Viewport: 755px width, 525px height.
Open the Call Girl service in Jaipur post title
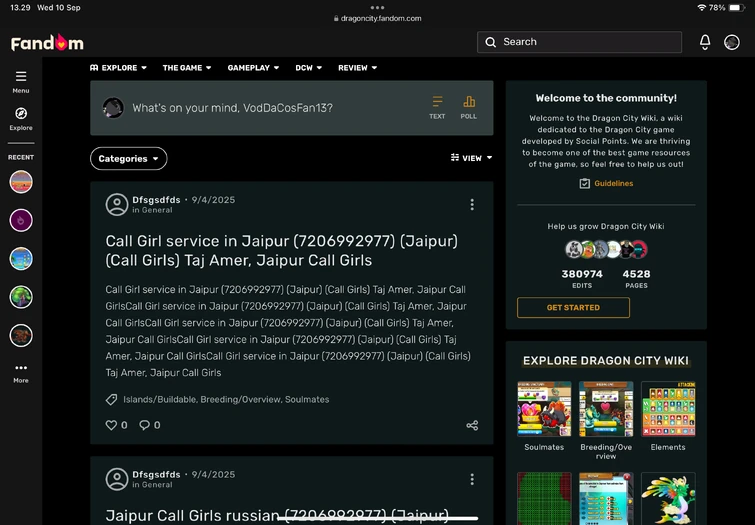click(282, 250)
